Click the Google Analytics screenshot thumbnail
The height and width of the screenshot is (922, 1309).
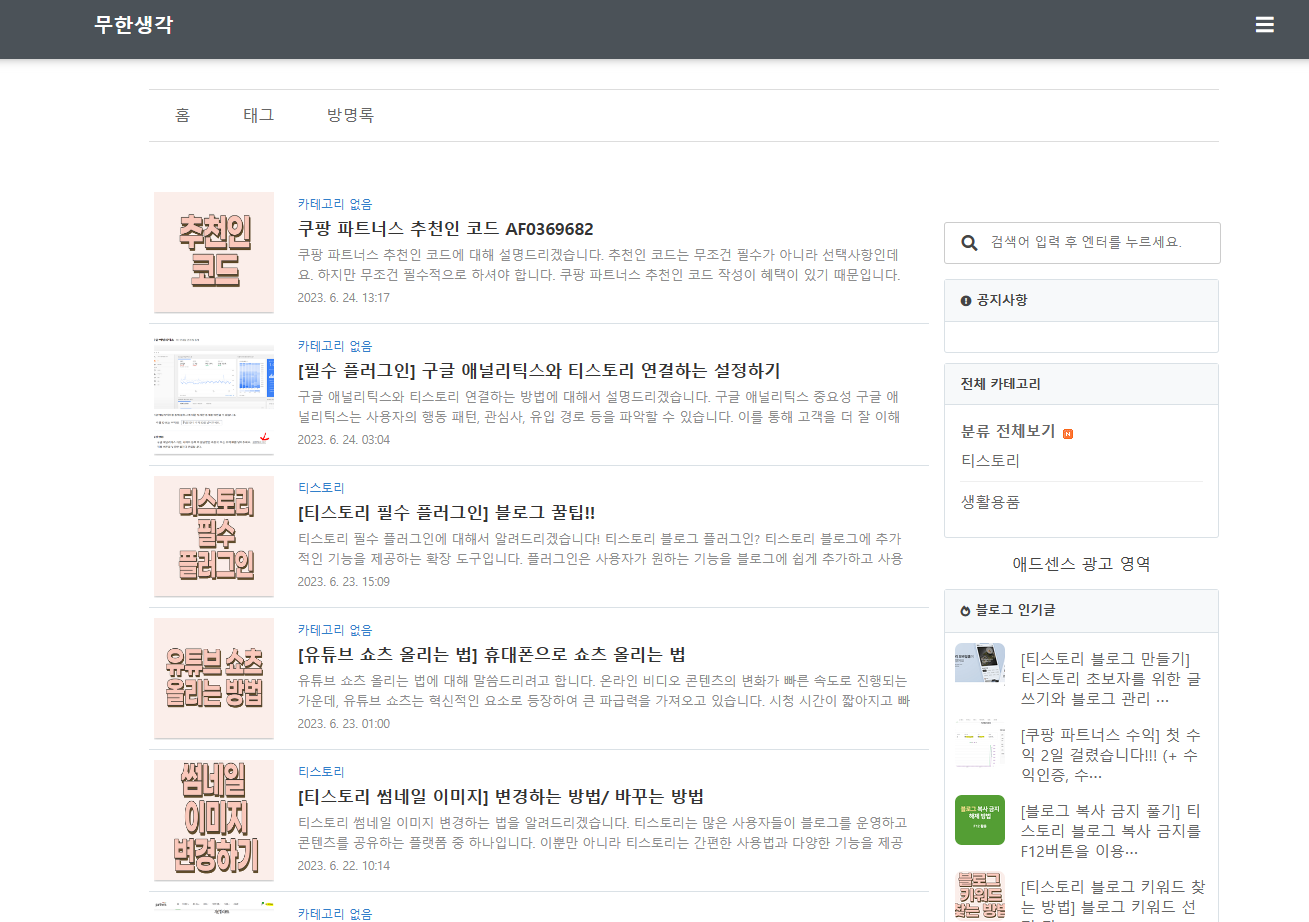[x=214, y=394]
